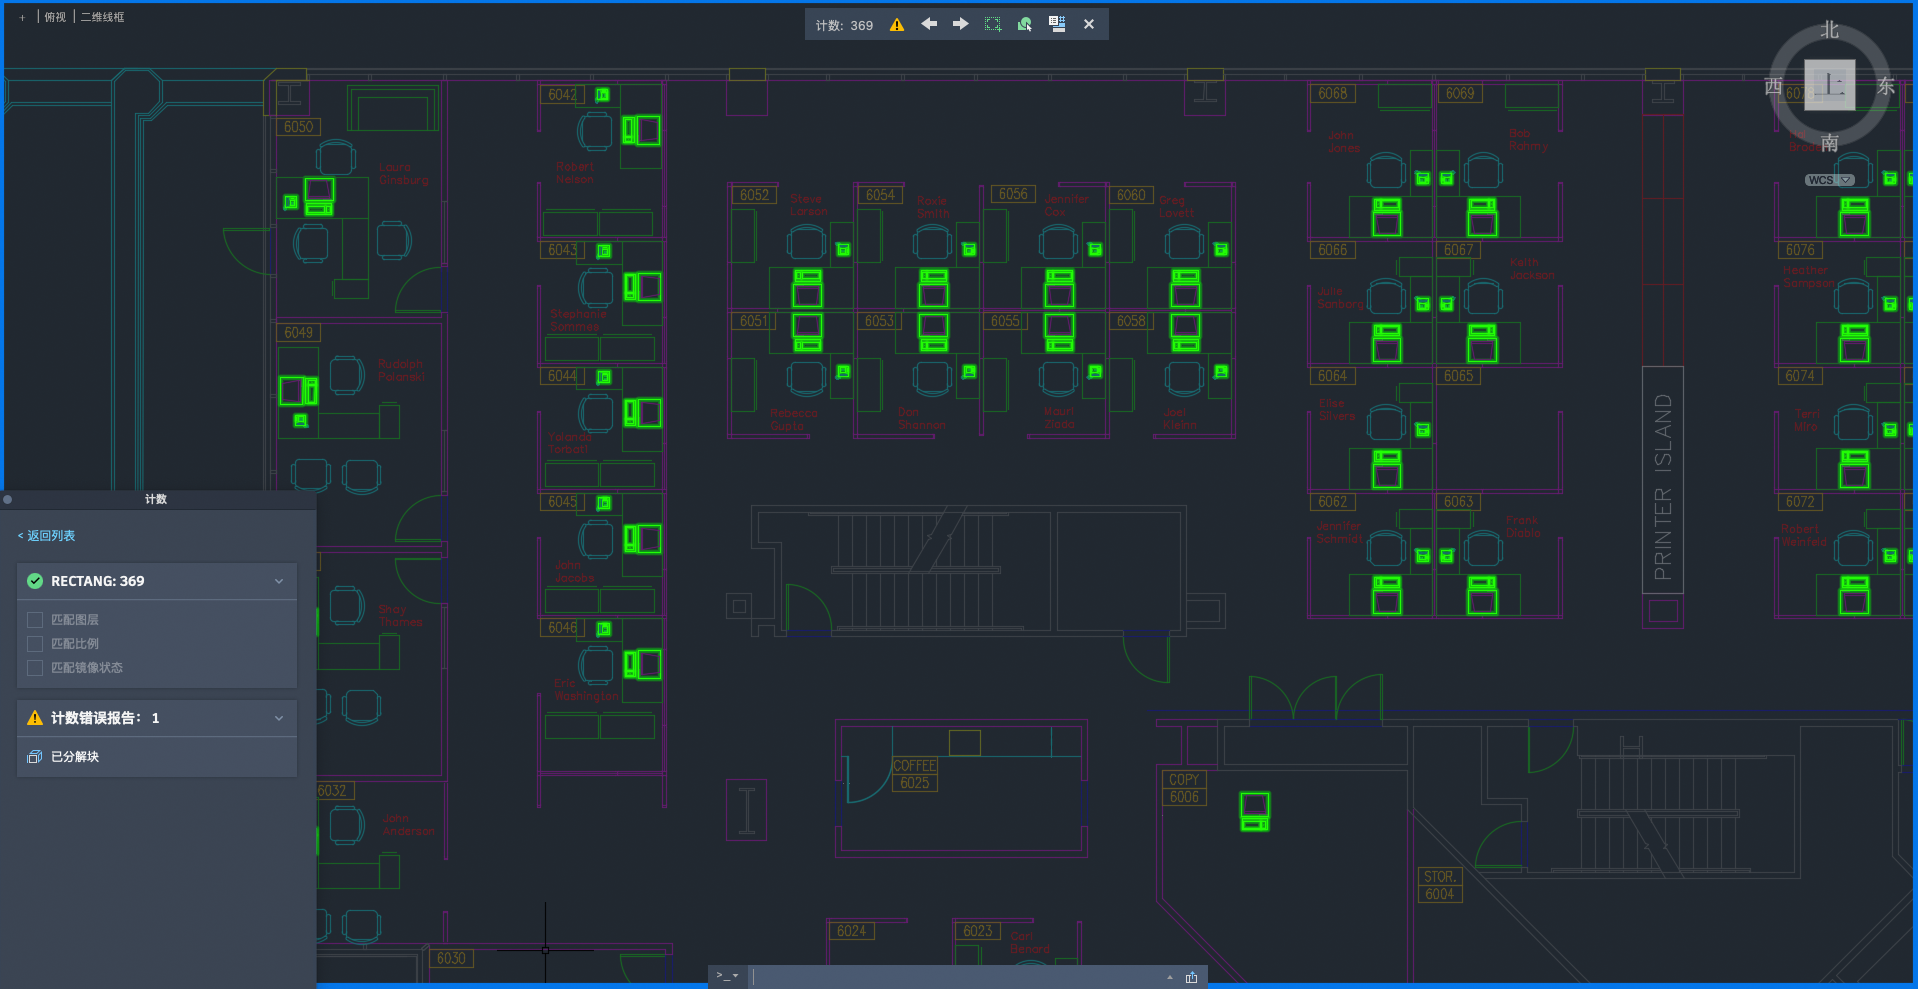
Task: Open the WCS coordinate system dropdown
Action: (1829, 180)
